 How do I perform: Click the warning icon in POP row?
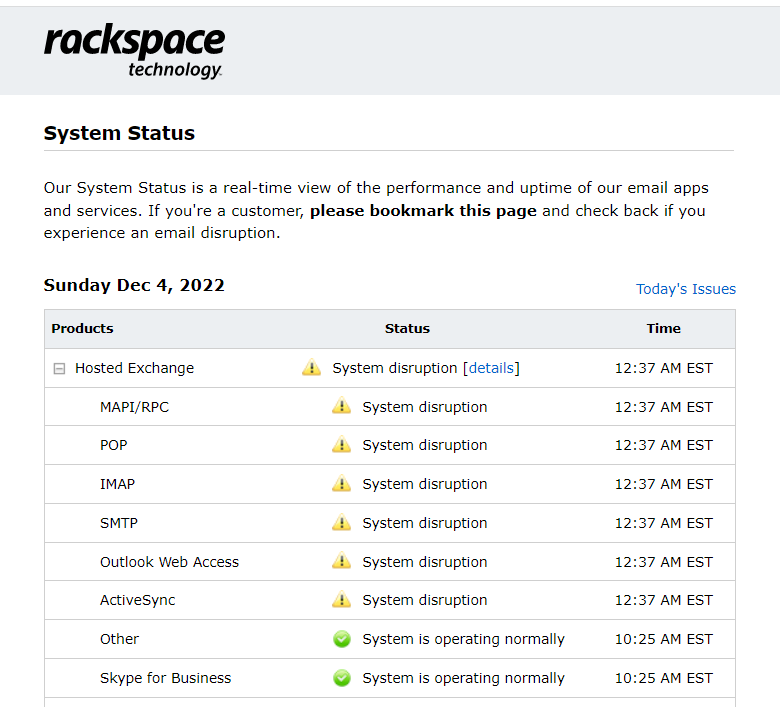[341, 444]
